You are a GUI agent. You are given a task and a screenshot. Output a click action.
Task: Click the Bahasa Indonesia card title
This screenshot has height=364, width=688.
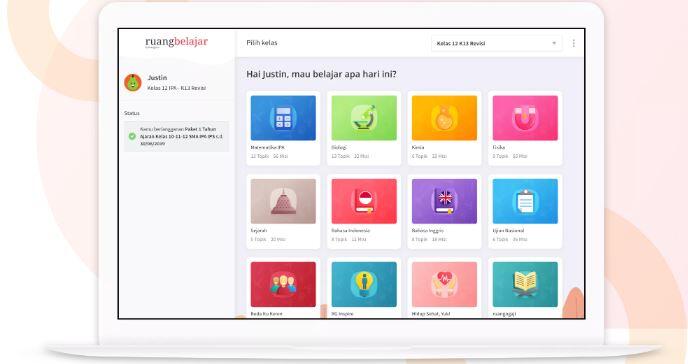(x=351, y=231)
